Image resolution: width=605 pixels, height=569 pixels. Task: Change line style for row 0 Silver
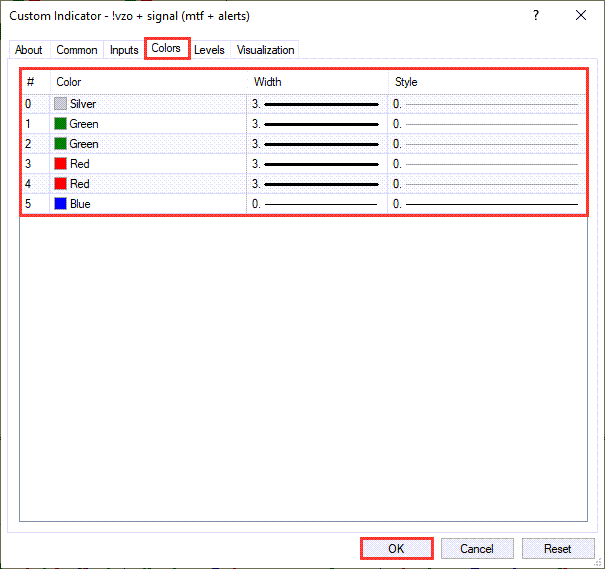click(487, 104)
